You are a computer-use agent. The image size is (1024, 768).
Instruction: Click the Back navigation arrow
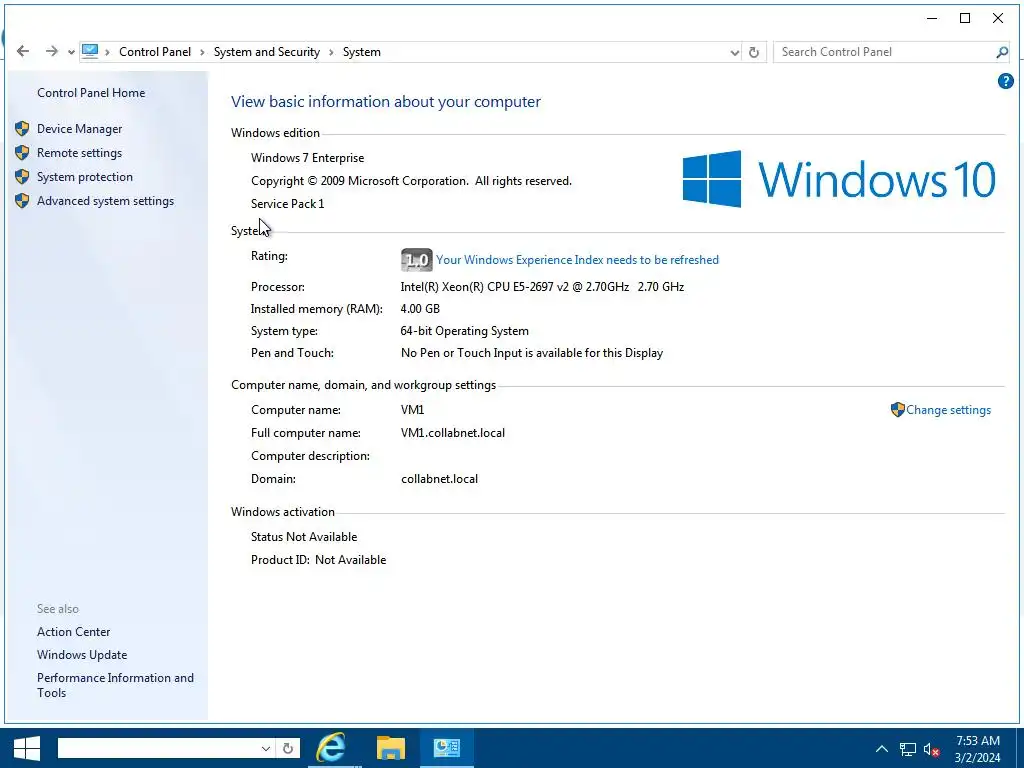[x=23, y=52]
